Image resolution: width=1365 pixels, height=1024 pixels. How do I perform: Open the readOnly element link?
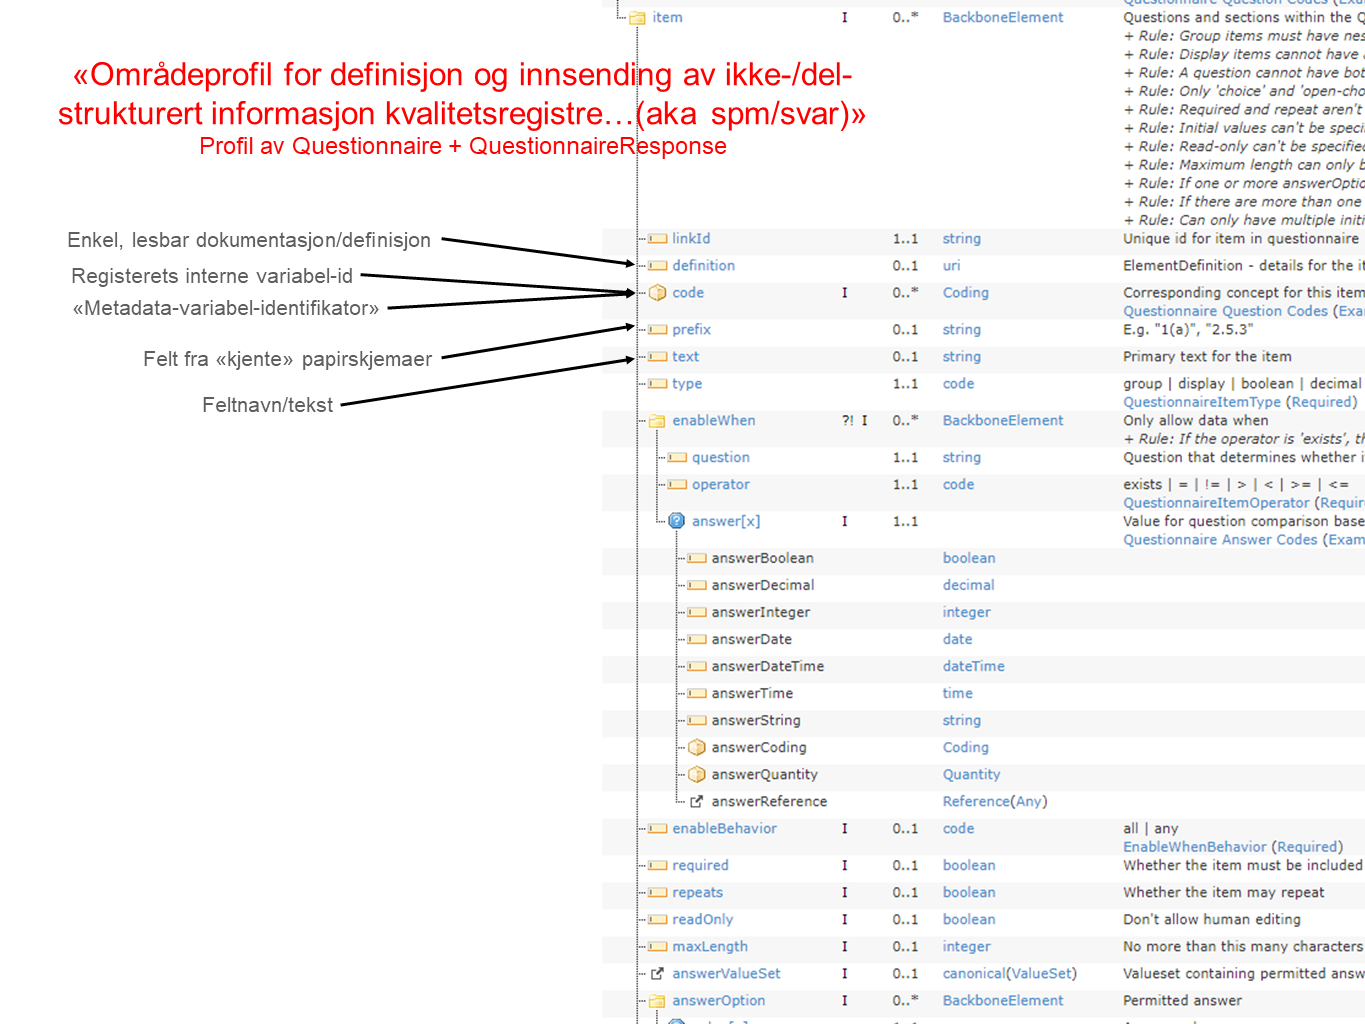click(x=702, y=920)
